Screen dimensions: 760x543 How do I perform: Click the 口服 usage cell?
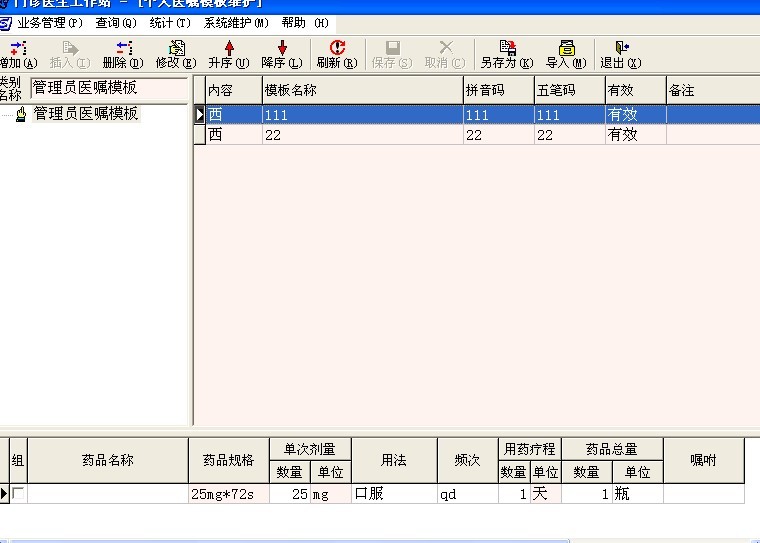coord(394,494)
